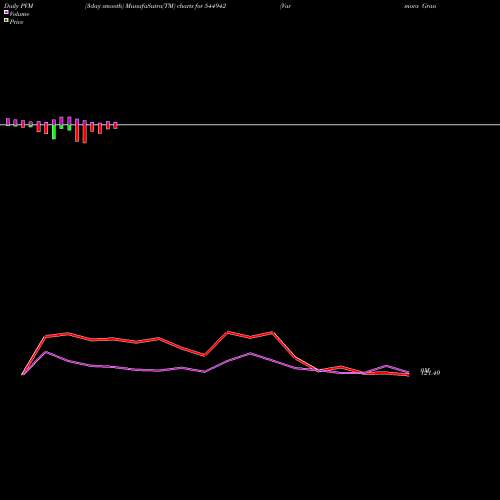Click the price value label at the line end
The width and height of the screenshot is (500, 500).
[430, 372]
